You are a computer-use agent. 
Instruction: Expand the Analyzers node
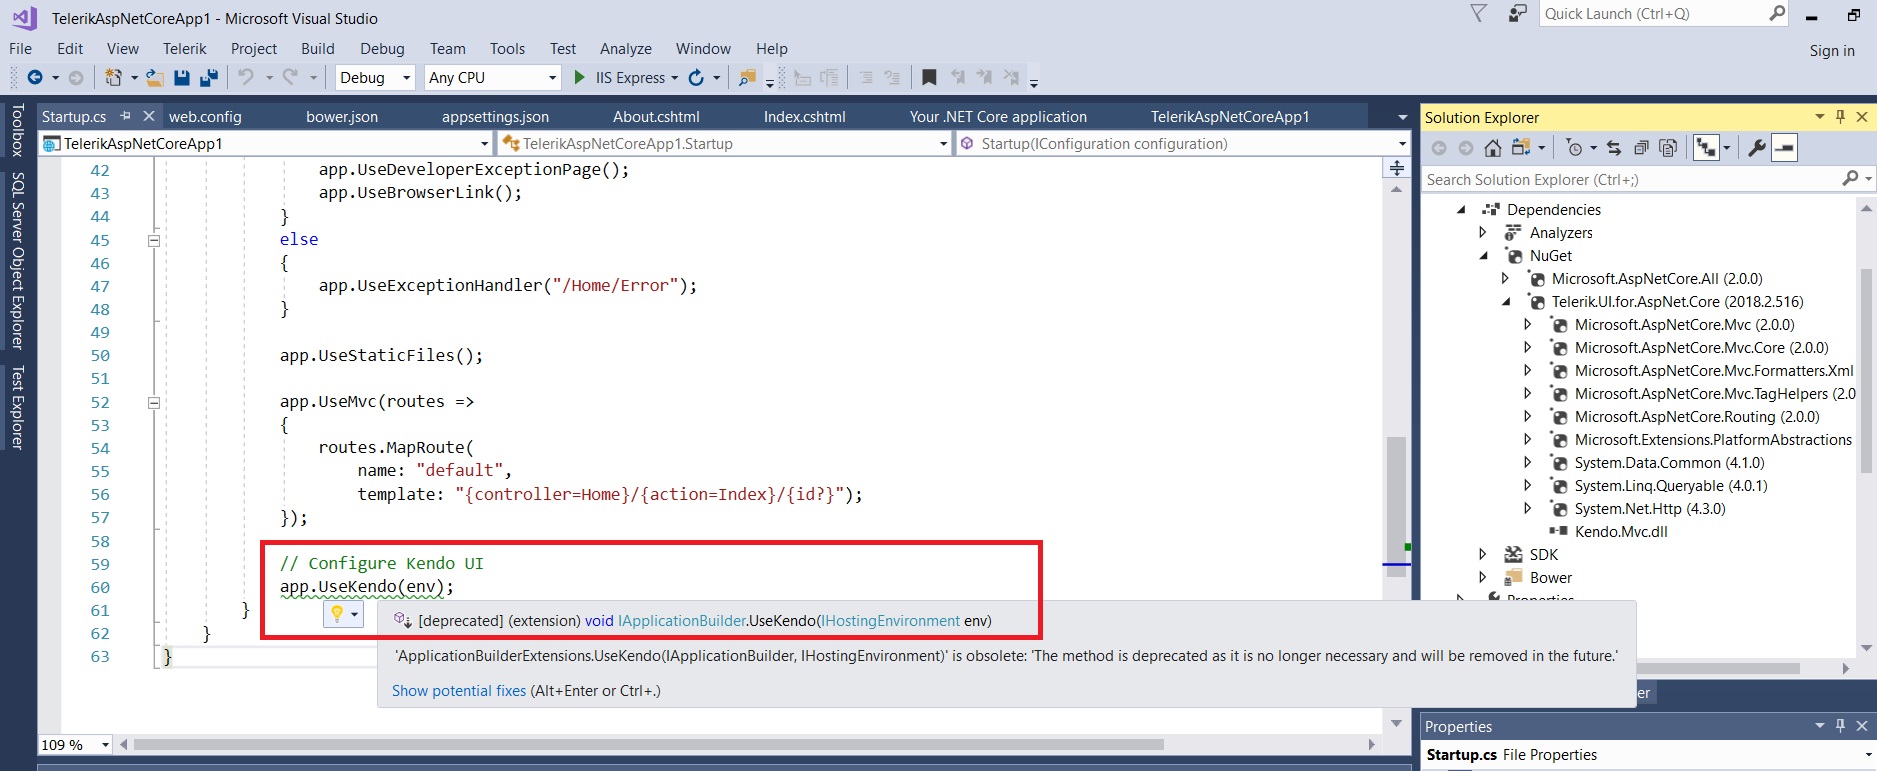pos(1483,233)
